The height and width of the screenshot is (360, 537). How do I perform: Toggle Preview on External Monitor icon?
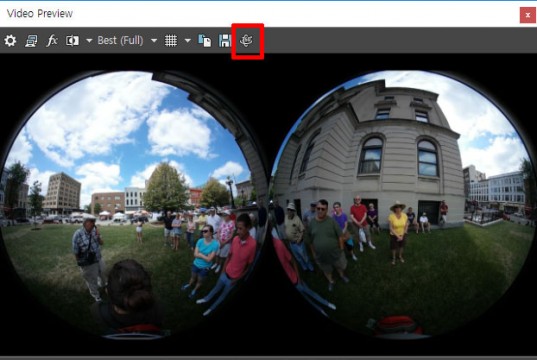(x=31, y=41)
